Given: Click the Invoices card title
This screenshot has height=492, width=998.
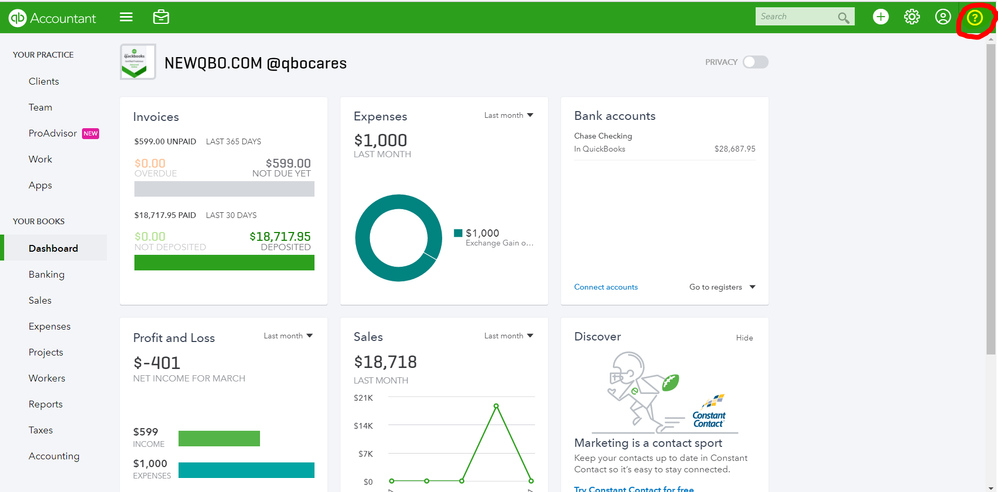Looking at the screenshot, I should (x=156, y=116).
